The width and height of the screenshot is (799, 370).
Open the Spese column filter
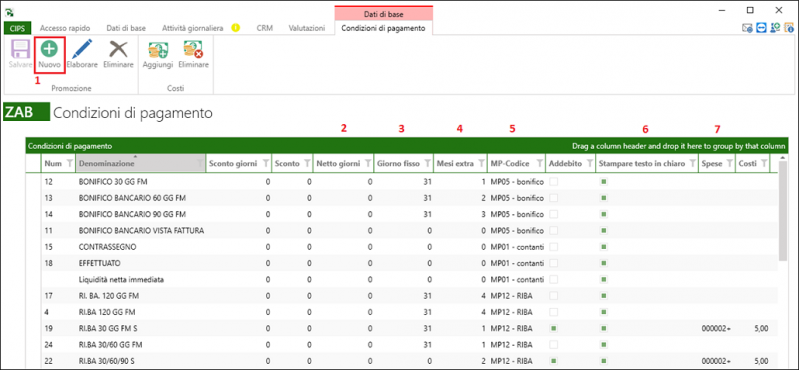[730, 164]
